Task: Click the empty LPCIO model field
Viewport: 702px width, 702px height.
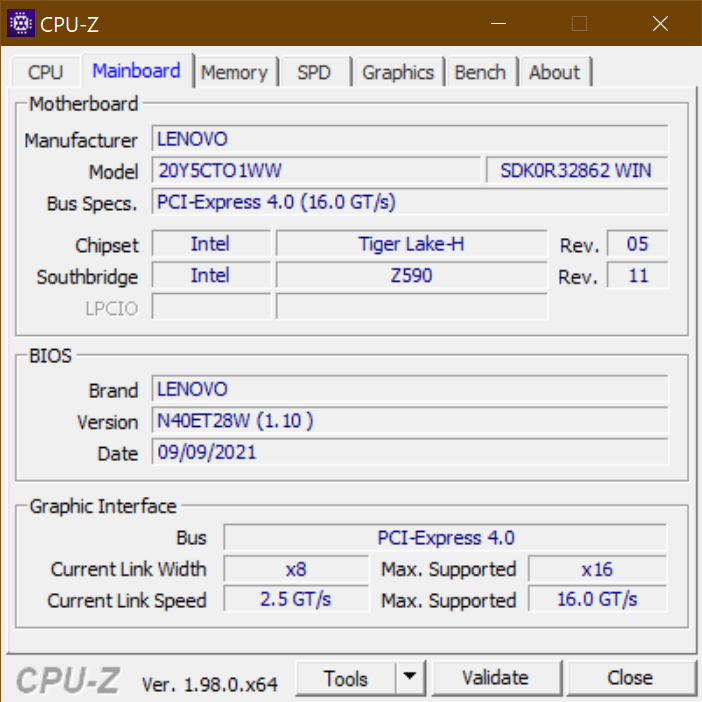Action: (x=411, y=307)
